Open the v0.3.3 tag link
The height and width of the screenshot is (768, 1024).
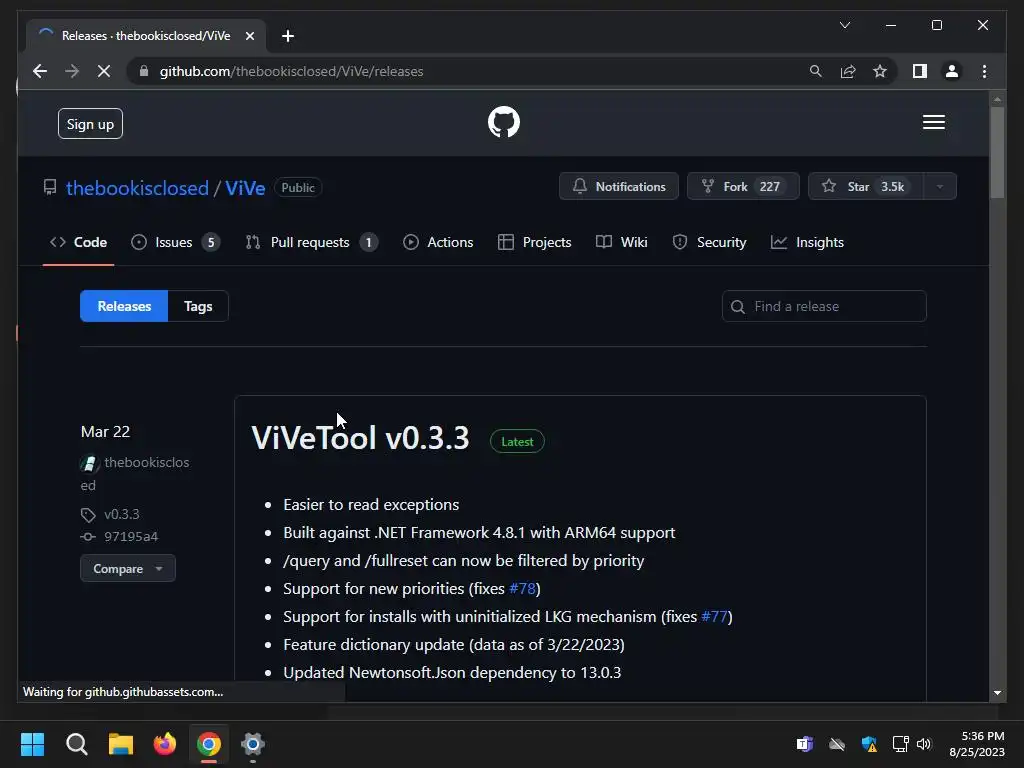pos(121,515)
